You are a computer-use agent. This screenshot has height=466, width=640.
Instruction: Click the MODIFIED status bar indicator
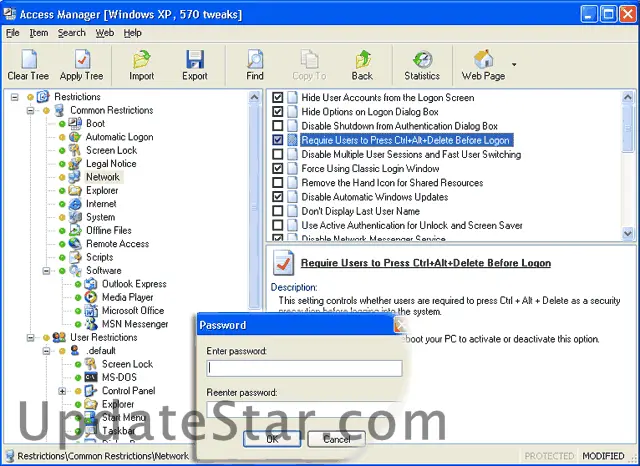tap(603, 456)
